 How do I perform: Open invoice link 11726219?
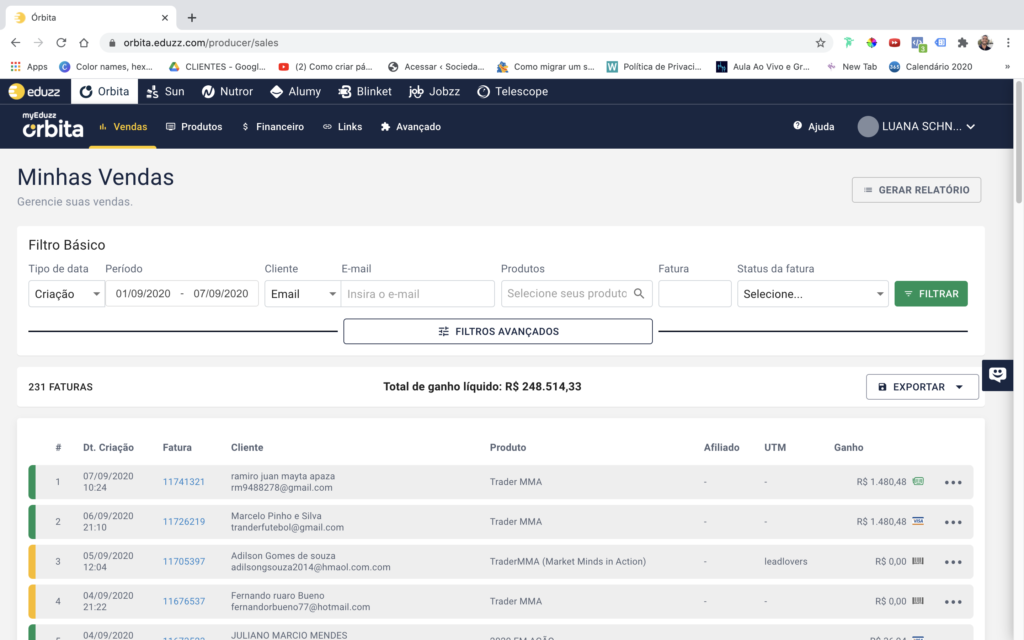184,522
